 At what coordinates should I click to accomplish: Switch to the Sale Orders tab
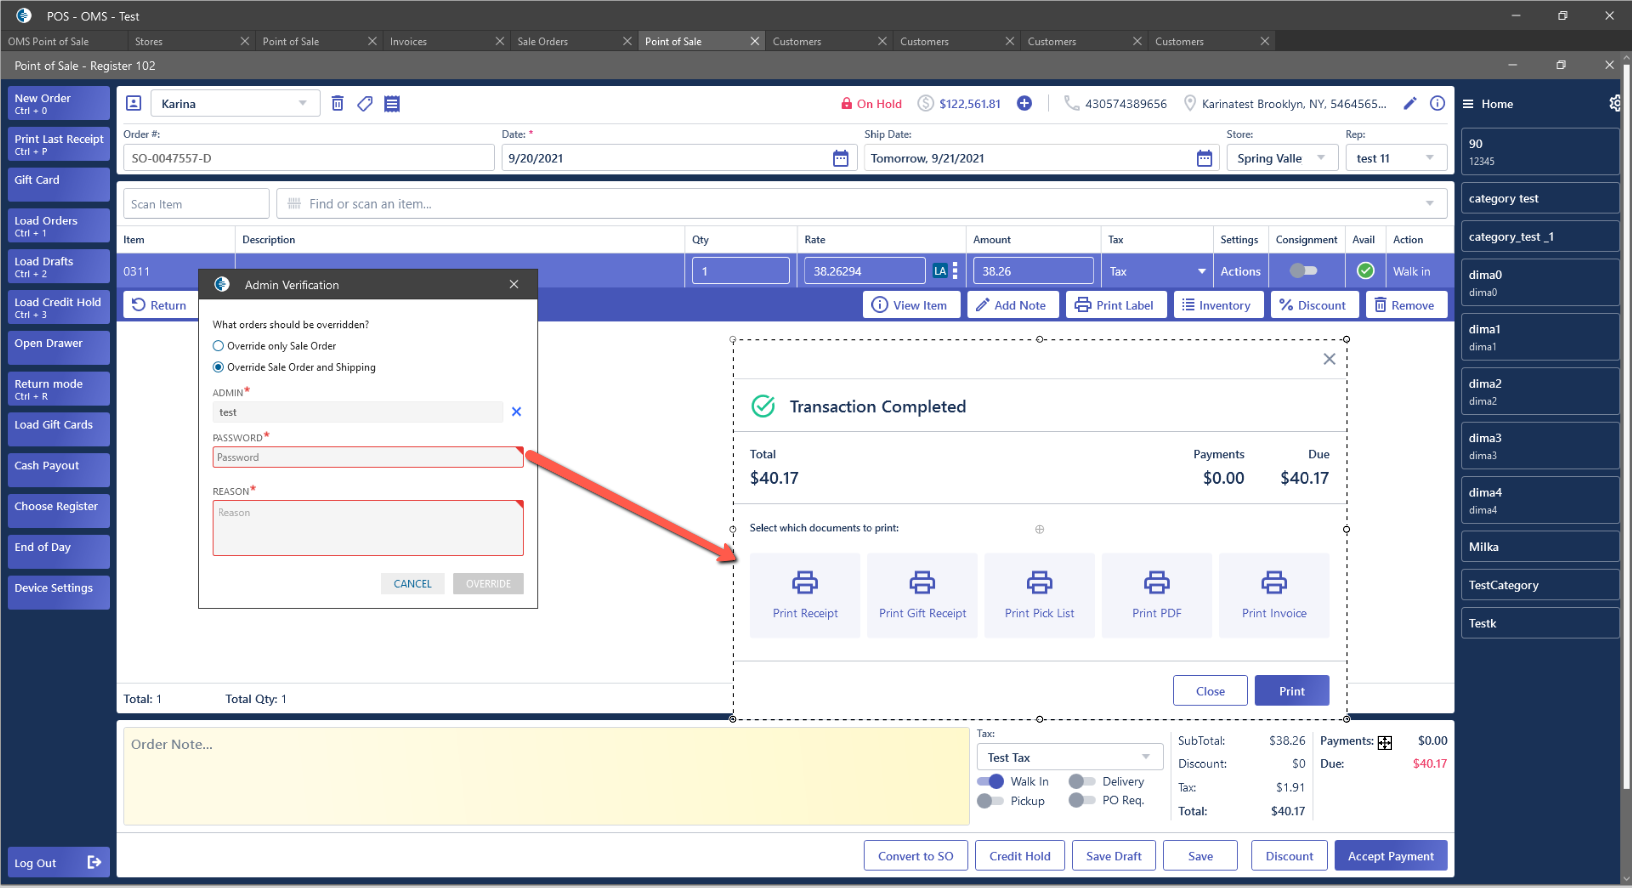click(x=542, y=42)
